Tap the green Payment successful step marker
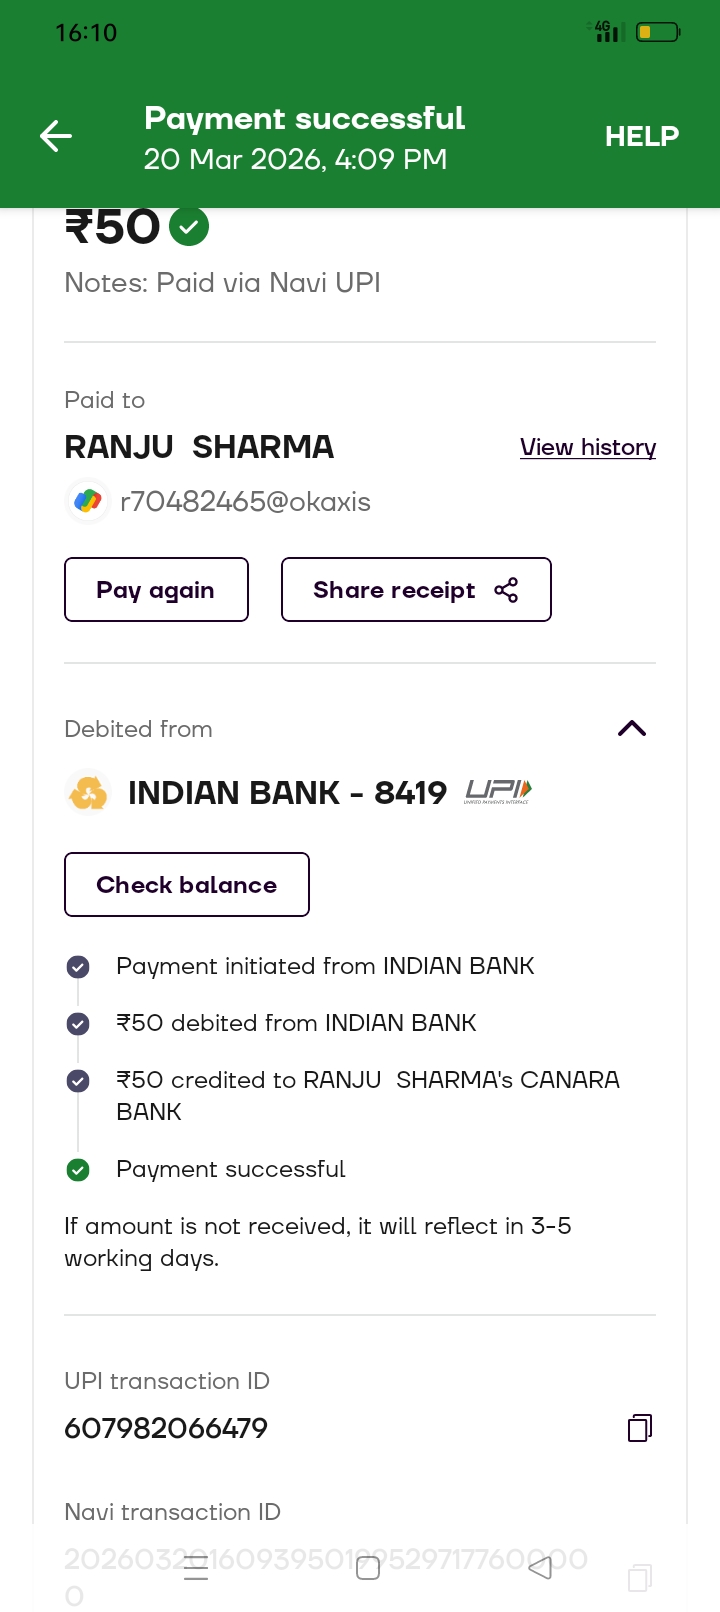Viewport: 720px width, 1612px height. pyautogui.click(x=78, y=1170)
